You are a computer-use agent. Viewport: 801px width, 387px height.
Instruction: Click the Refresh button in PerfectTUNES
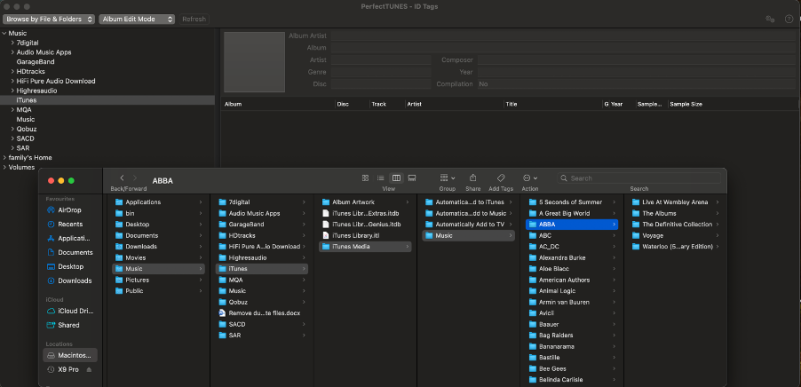coord(194,19)
